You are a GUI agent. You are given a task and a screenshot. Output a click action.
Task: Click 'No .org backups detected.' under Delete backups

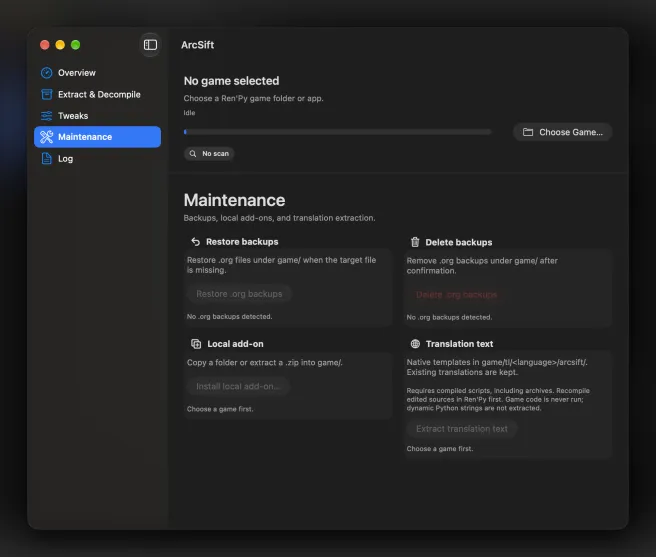pos(449,317)
